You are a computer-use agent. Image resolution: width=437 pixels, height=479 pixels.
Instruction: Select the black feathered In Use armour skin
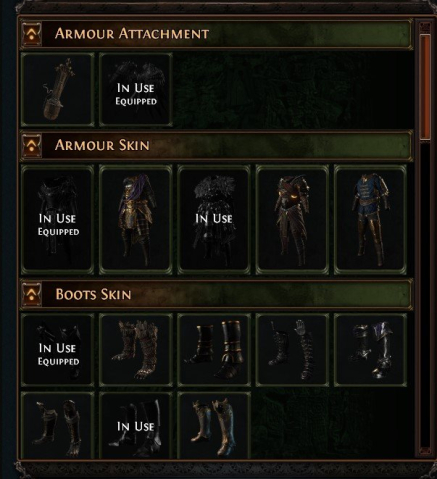[214, 219]
